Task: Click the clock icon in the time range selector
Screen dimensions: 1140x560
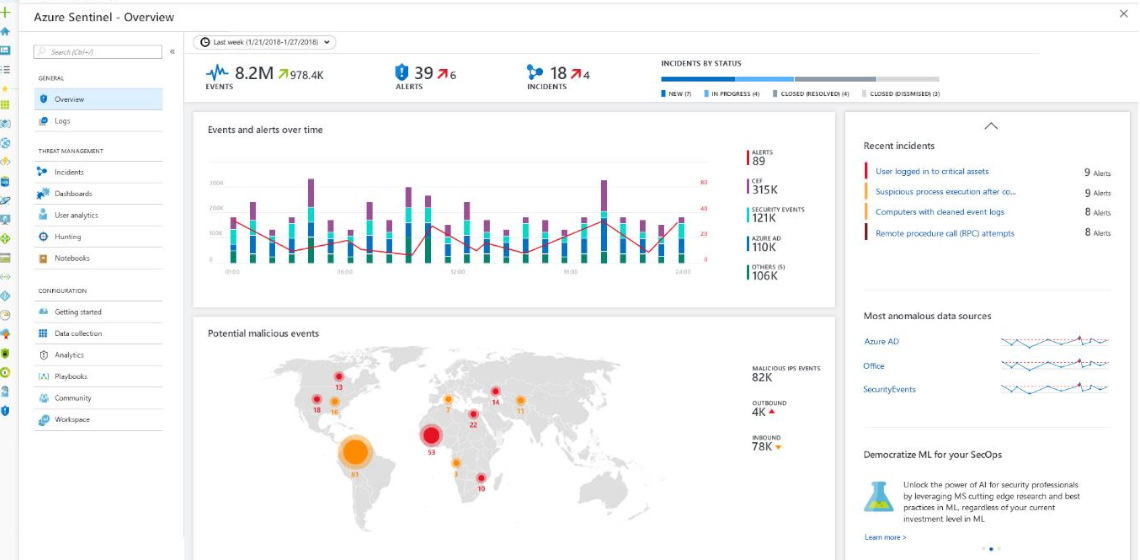Action: [205, 42]
